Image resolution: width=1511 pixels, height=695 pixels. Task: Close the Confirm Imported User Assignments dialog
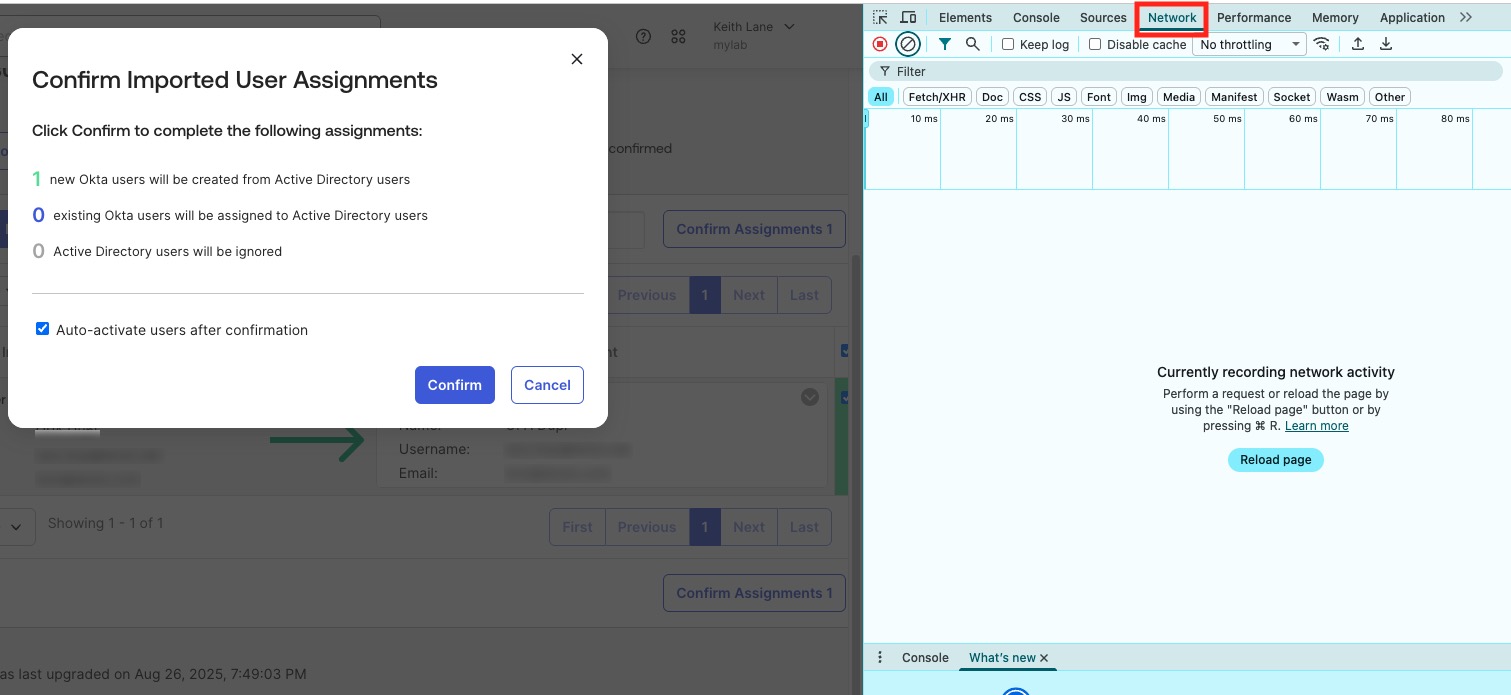(577, 59)
